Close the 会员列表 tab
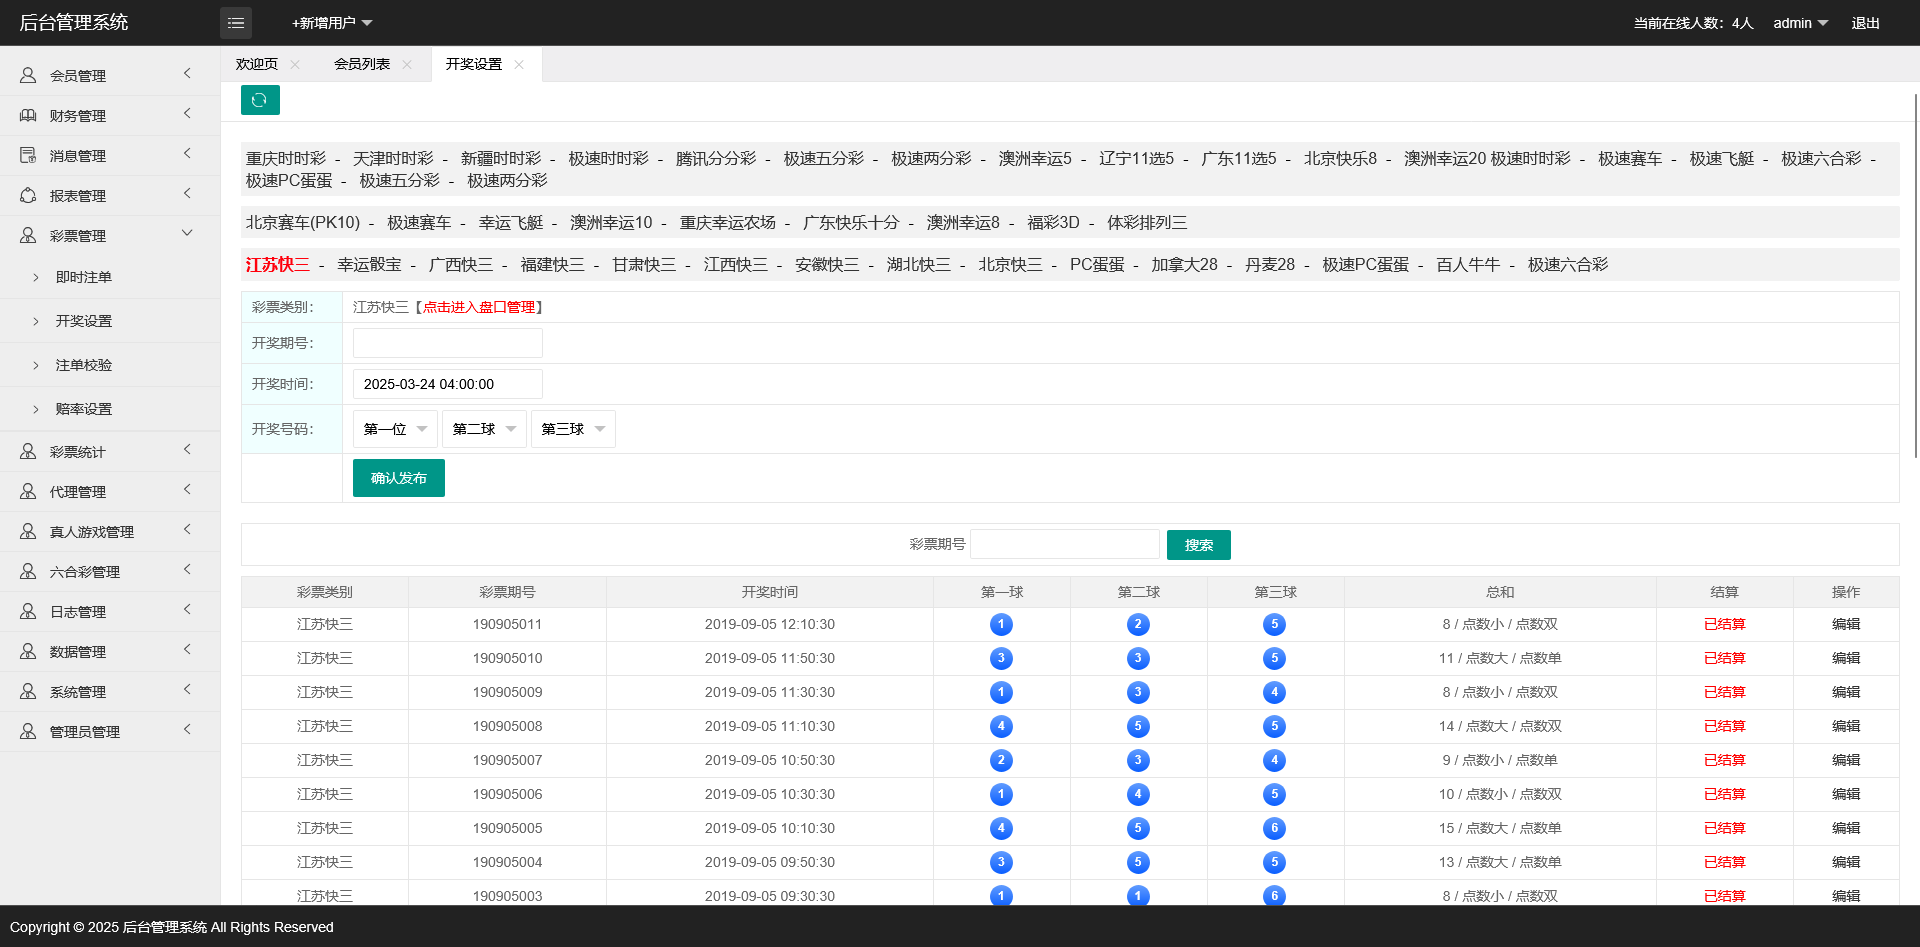The width and height of the screenshot is (1920, 947). tap(407, 64)
